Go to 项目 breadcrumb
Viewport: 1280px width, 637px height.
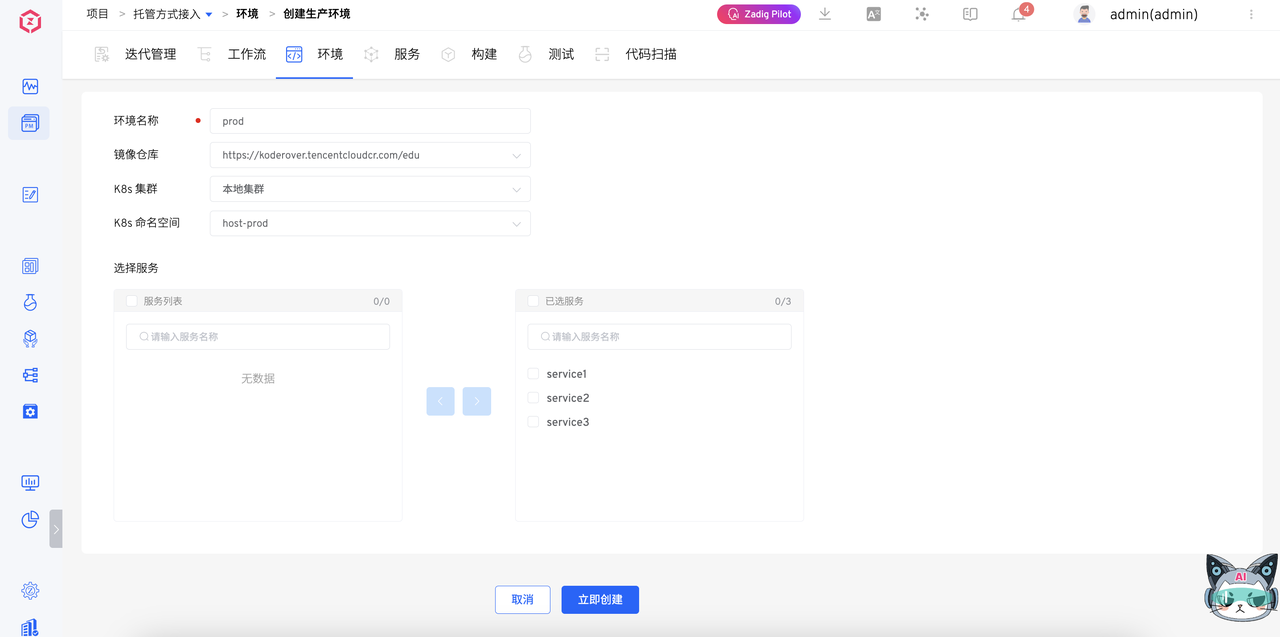coord(98,14)
